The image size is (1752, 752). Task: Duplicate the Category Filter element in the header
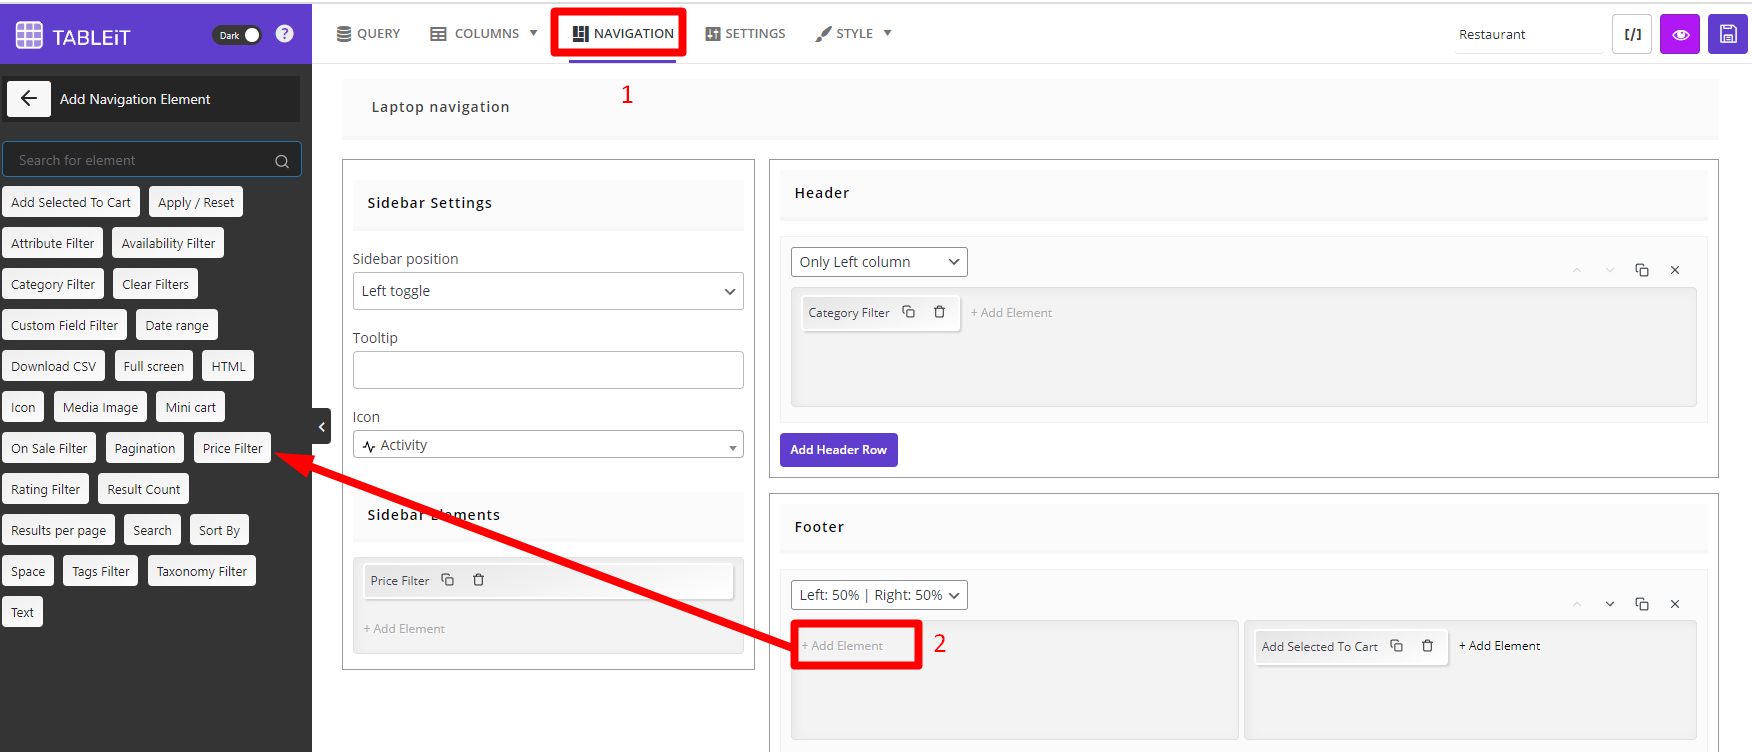click(x=908, y=312)
